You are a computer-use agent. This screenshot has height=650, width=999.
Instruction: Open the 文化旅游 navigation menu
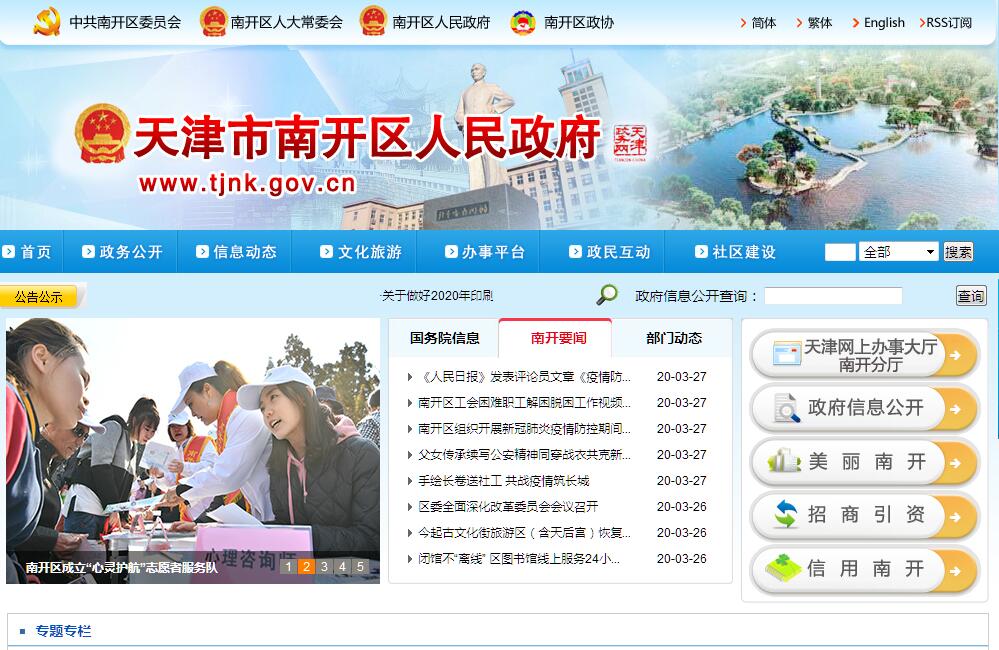[x=360, y=252]
